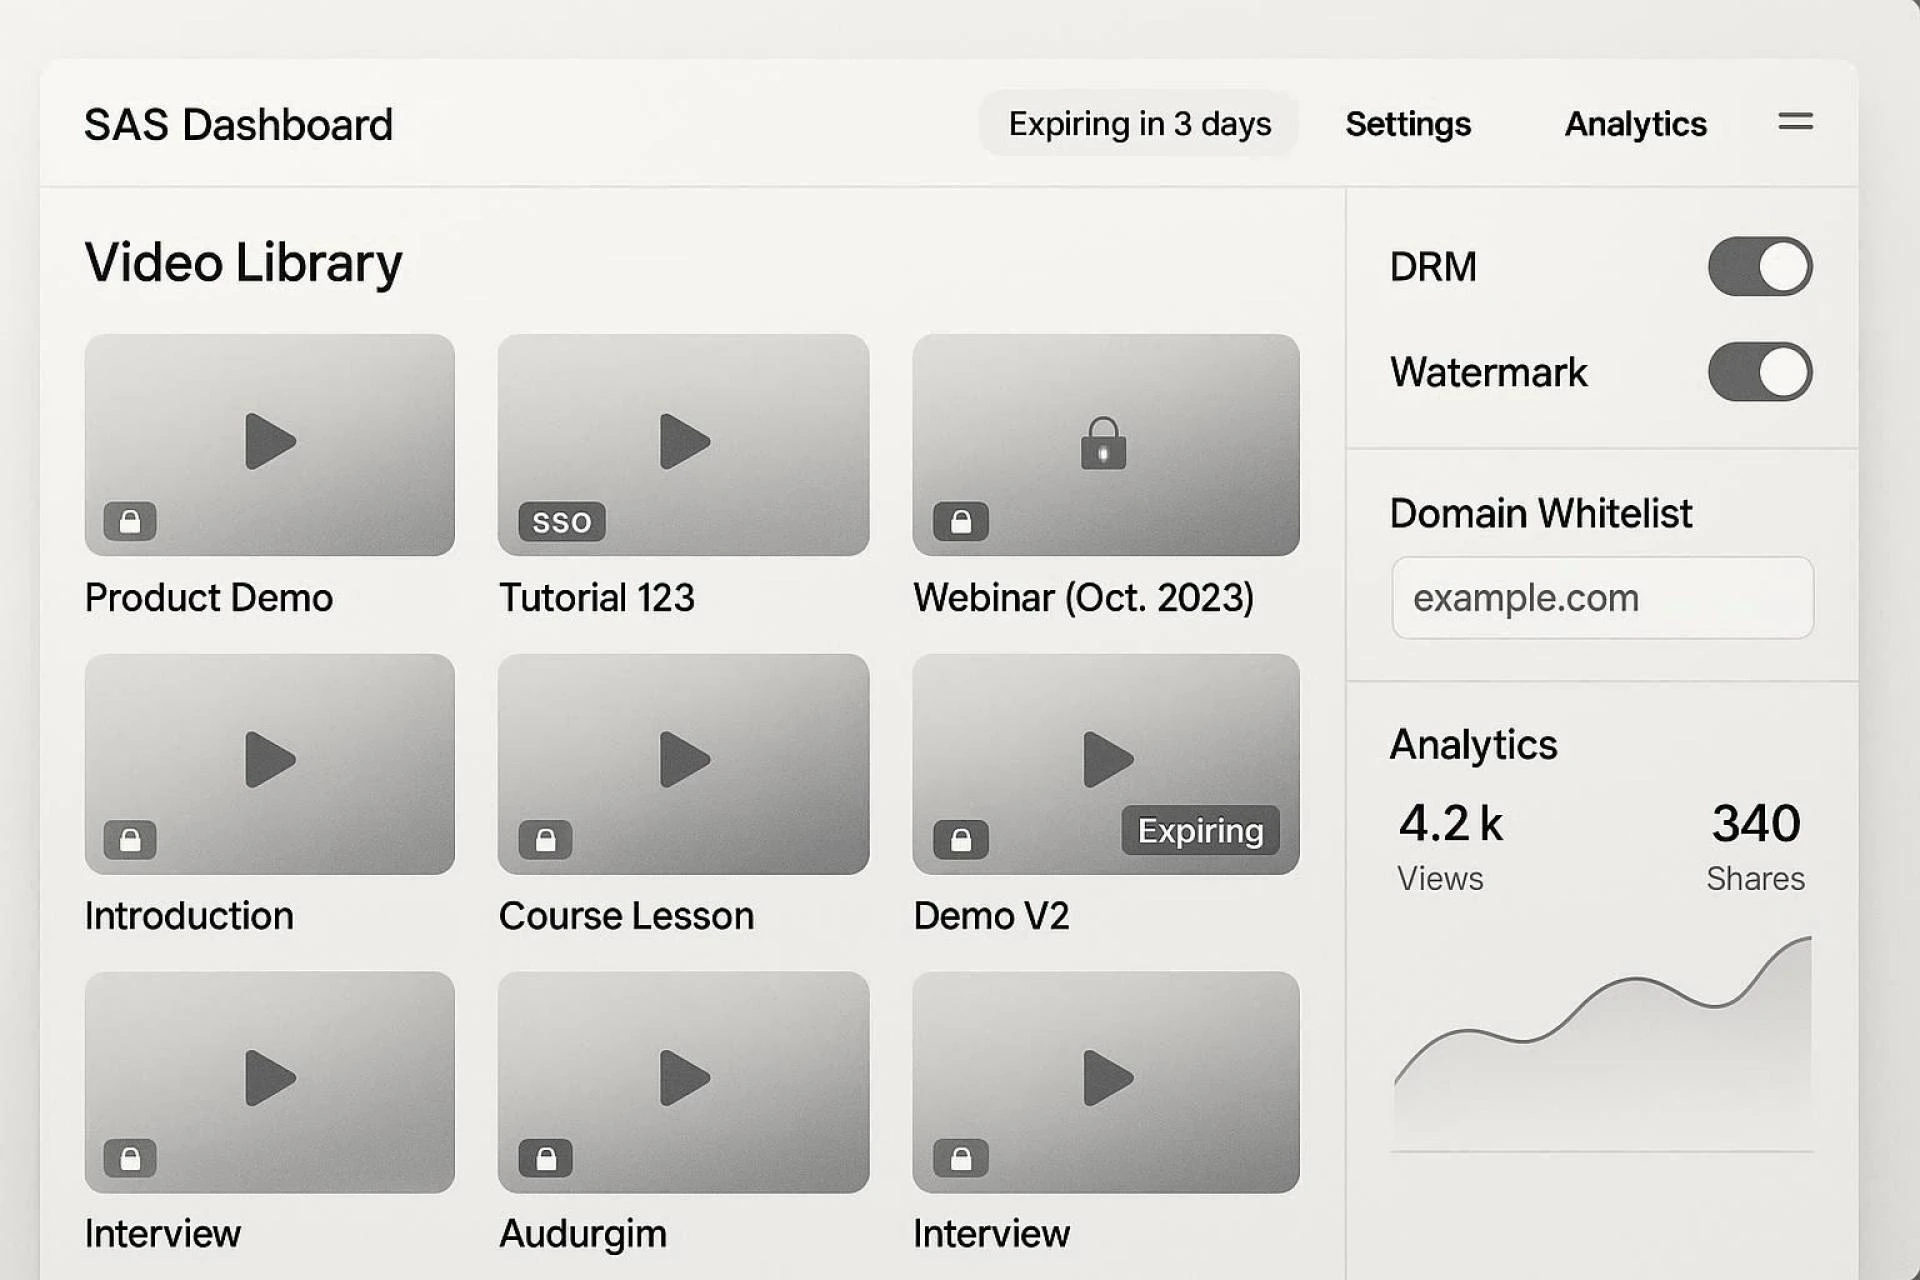The image size is (1920, 1280).
Task: Open the hamburger menu icon
Action: pyautogui.click(x=1795, y=122)
